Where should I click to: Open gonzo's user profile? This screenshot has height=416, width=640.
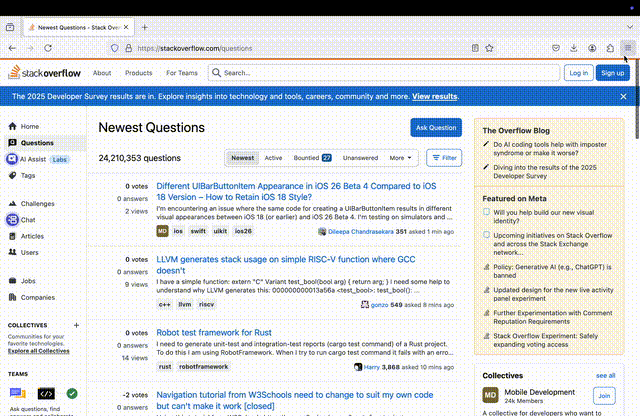[x=379, y=305]
